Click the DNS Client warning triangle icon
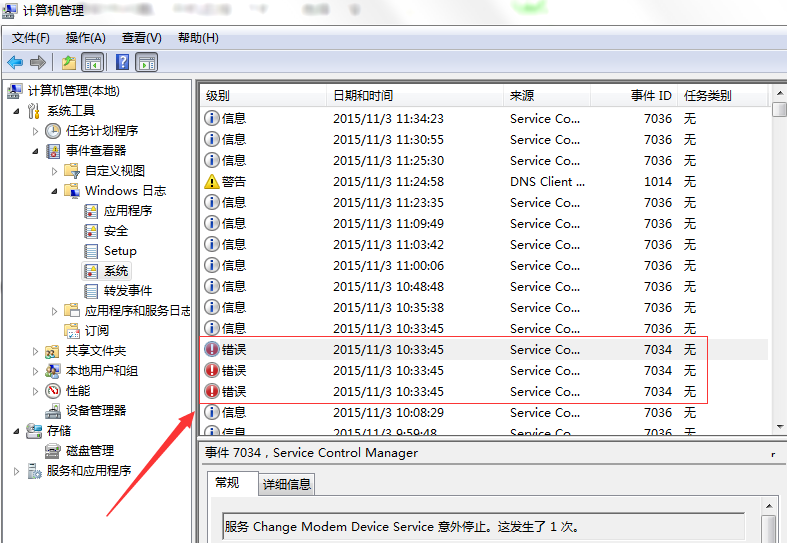The image size is (787, 543). 211,182
